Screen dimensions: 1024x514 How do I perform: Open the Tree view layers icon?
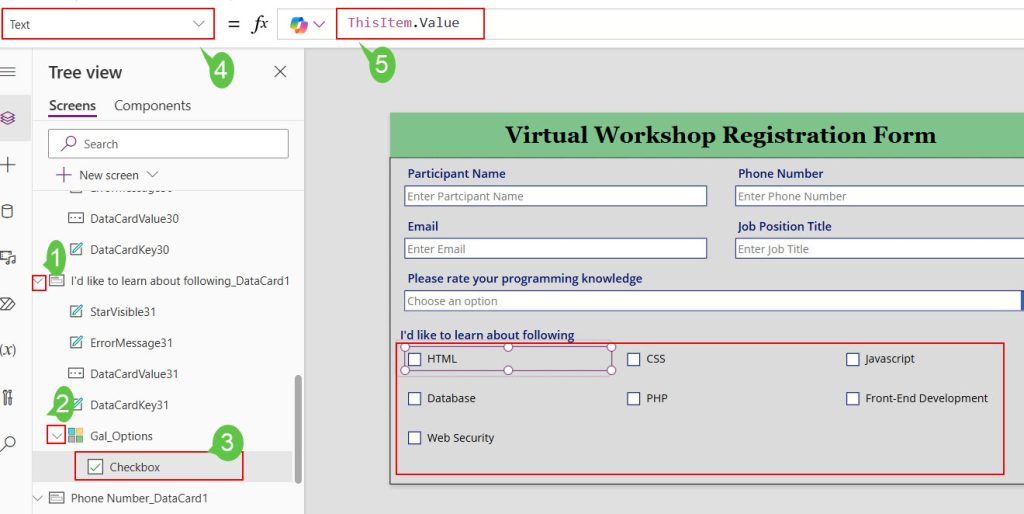tap(8, 118)
